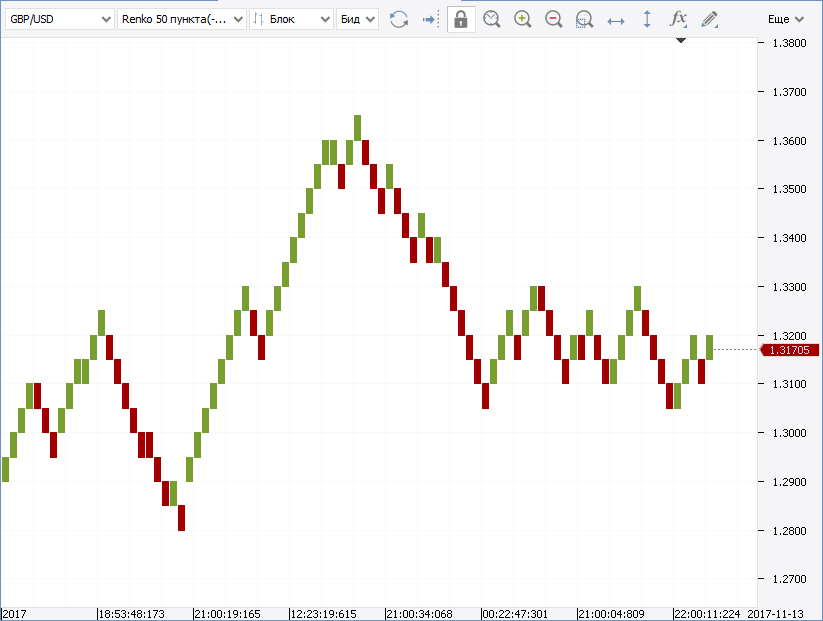Open the Блок chart type dropdown
823x621 pixels.
click(x=291, y=19)
